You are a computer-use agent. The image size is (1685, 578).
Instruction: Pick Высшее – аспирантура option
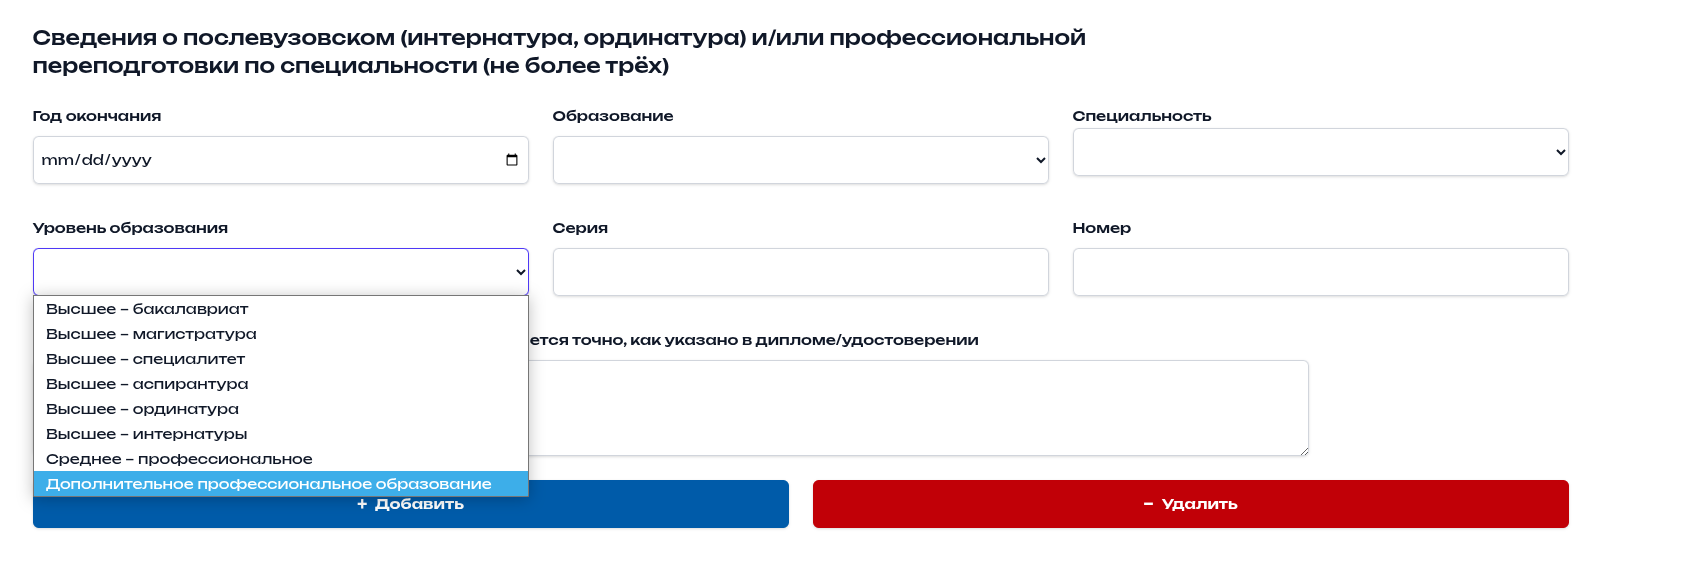(147, 384)
